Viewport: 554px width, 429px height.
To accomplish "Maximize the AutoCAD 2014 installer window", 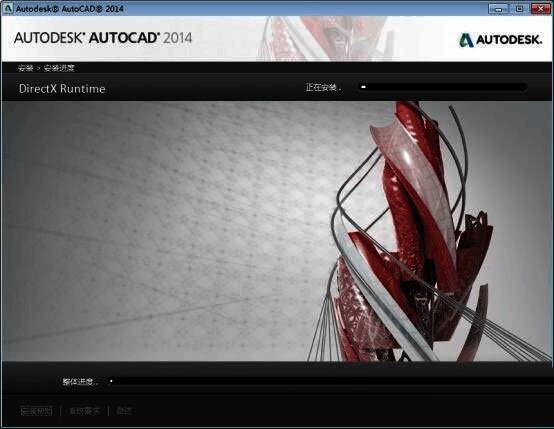I will [x=519, y=8].
